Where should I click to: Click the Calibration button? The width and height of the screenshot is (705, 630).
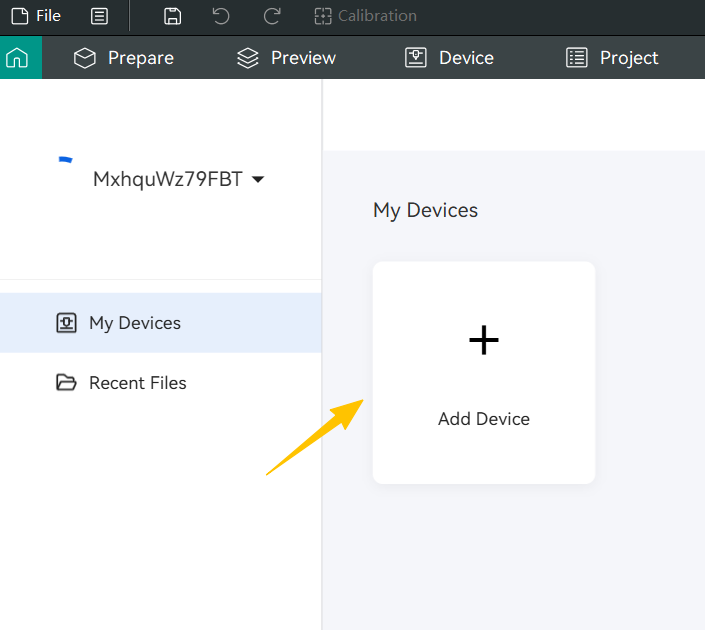(x=366, y=16)
